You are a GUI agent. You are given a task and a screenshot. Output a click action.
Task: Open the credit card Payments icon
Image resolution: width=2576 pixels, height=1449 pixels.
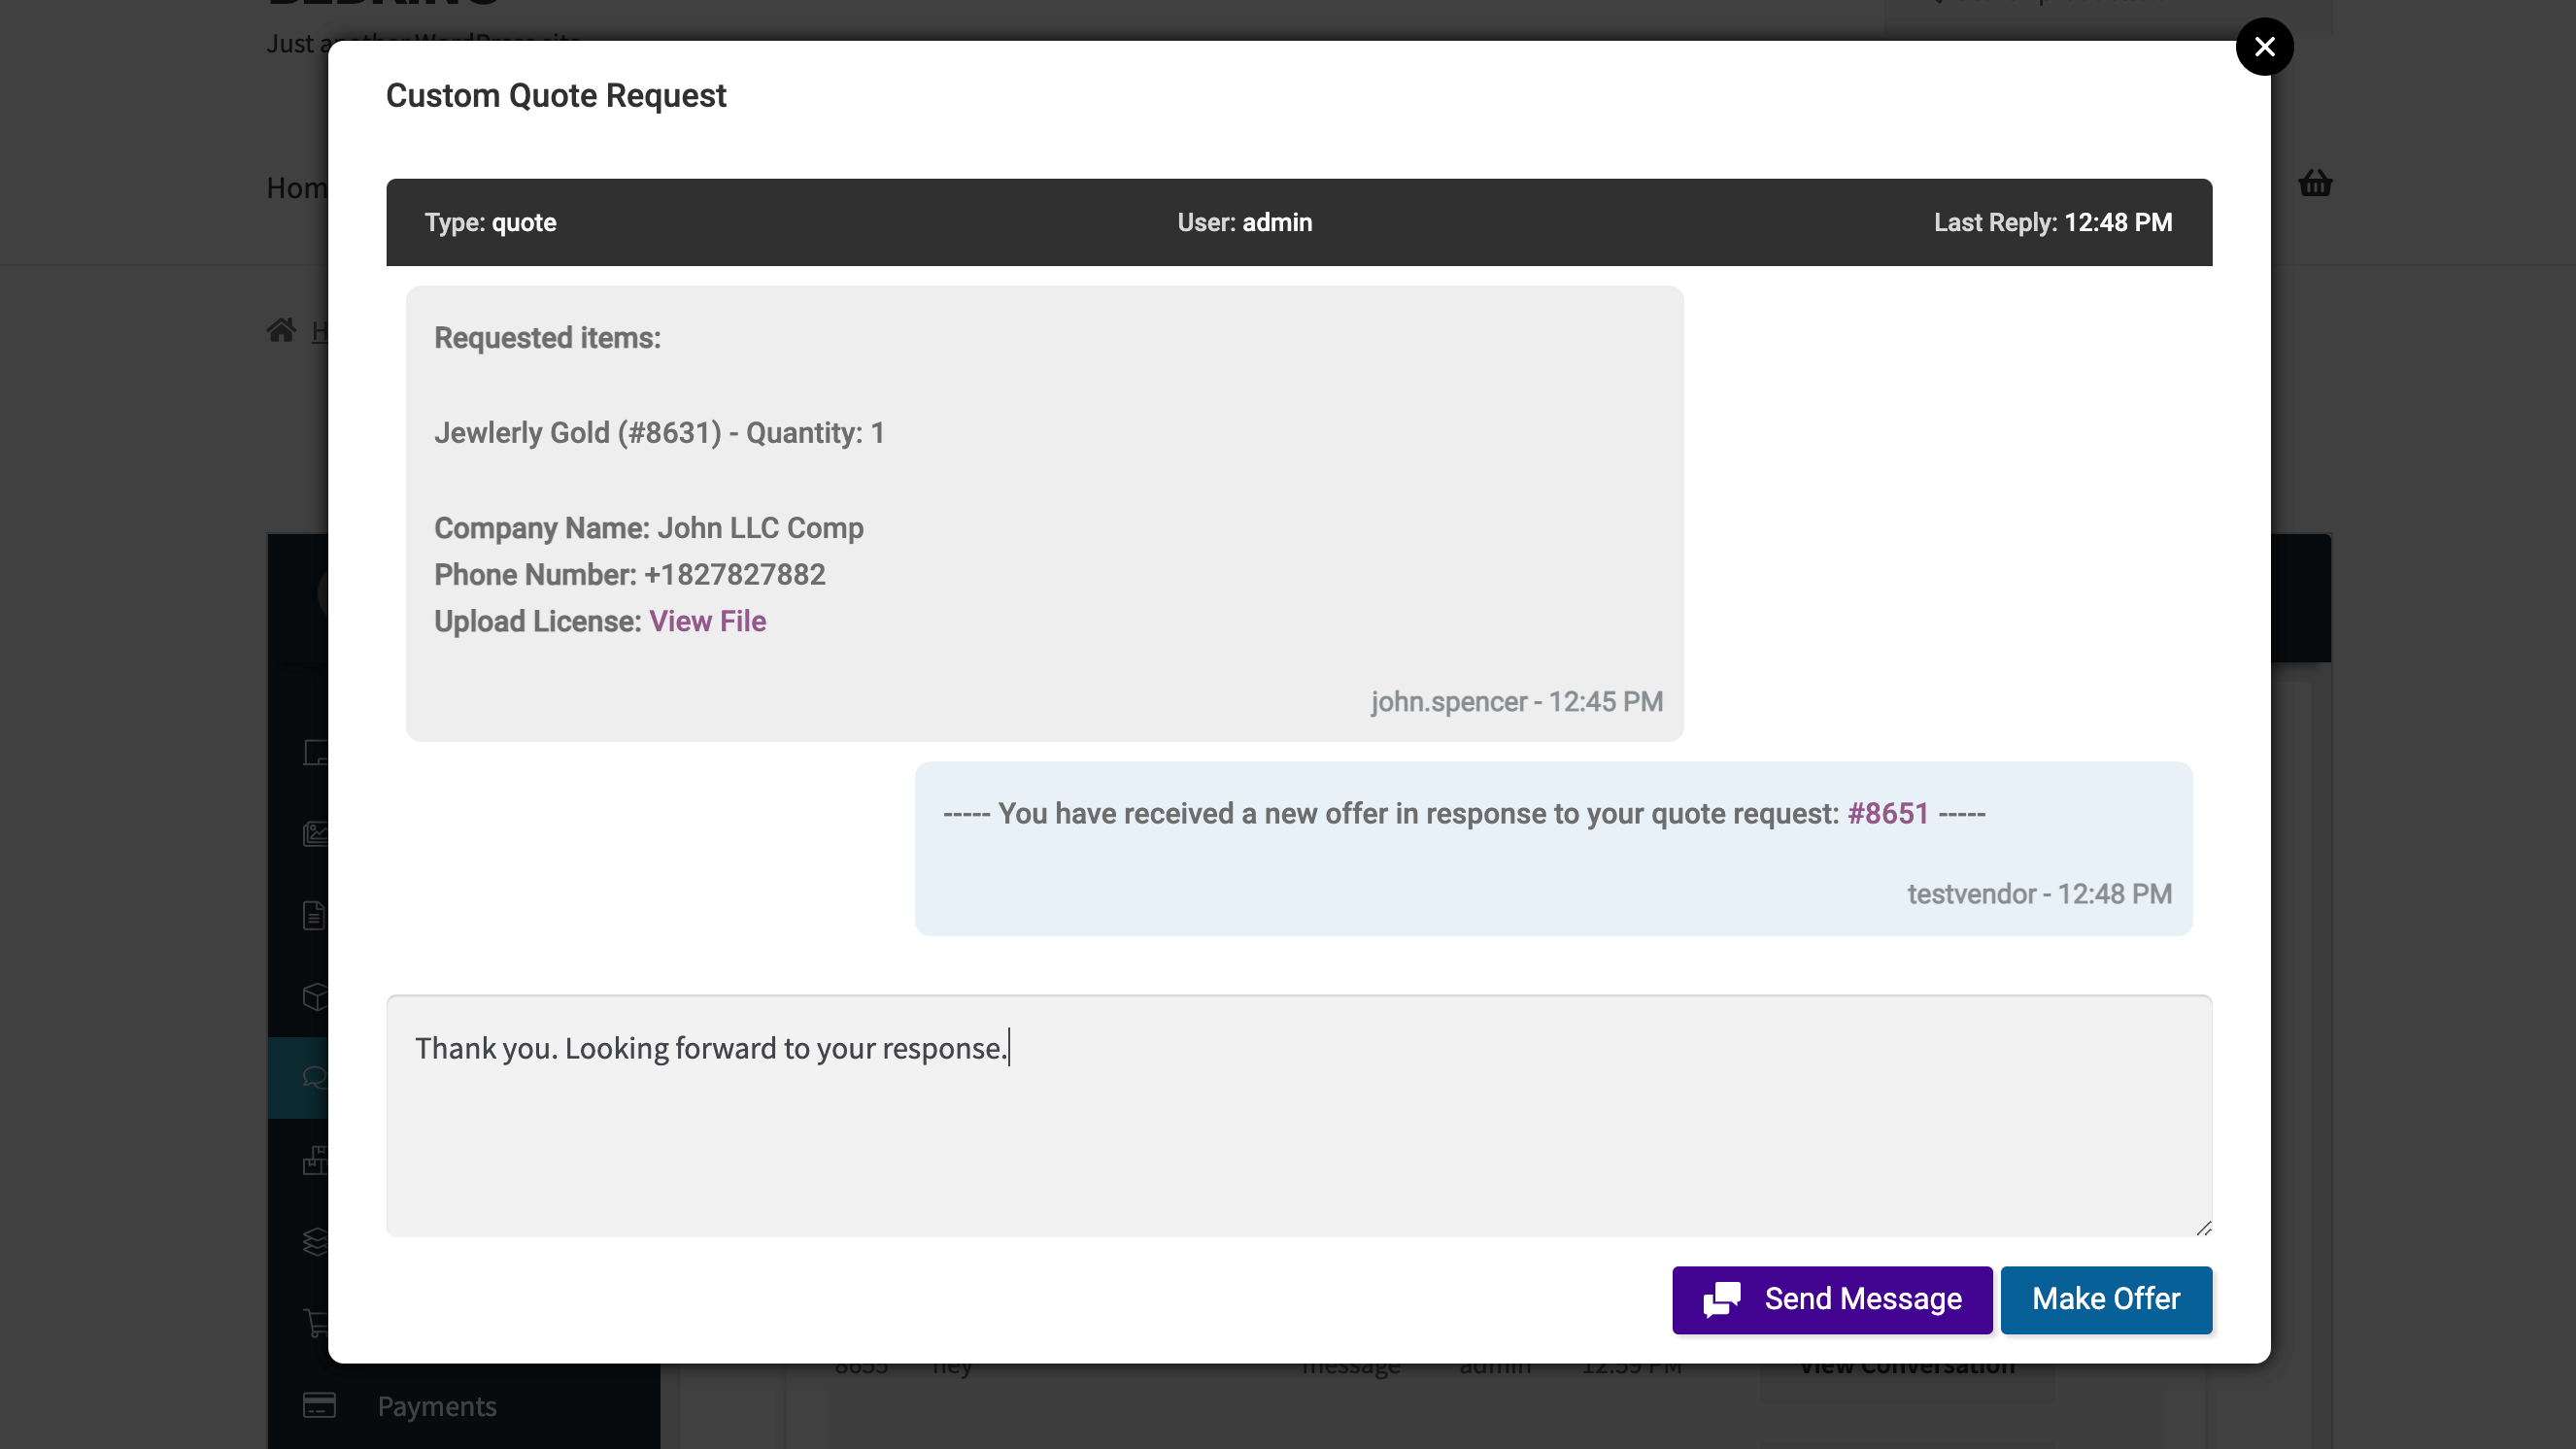coord(319,1405)
